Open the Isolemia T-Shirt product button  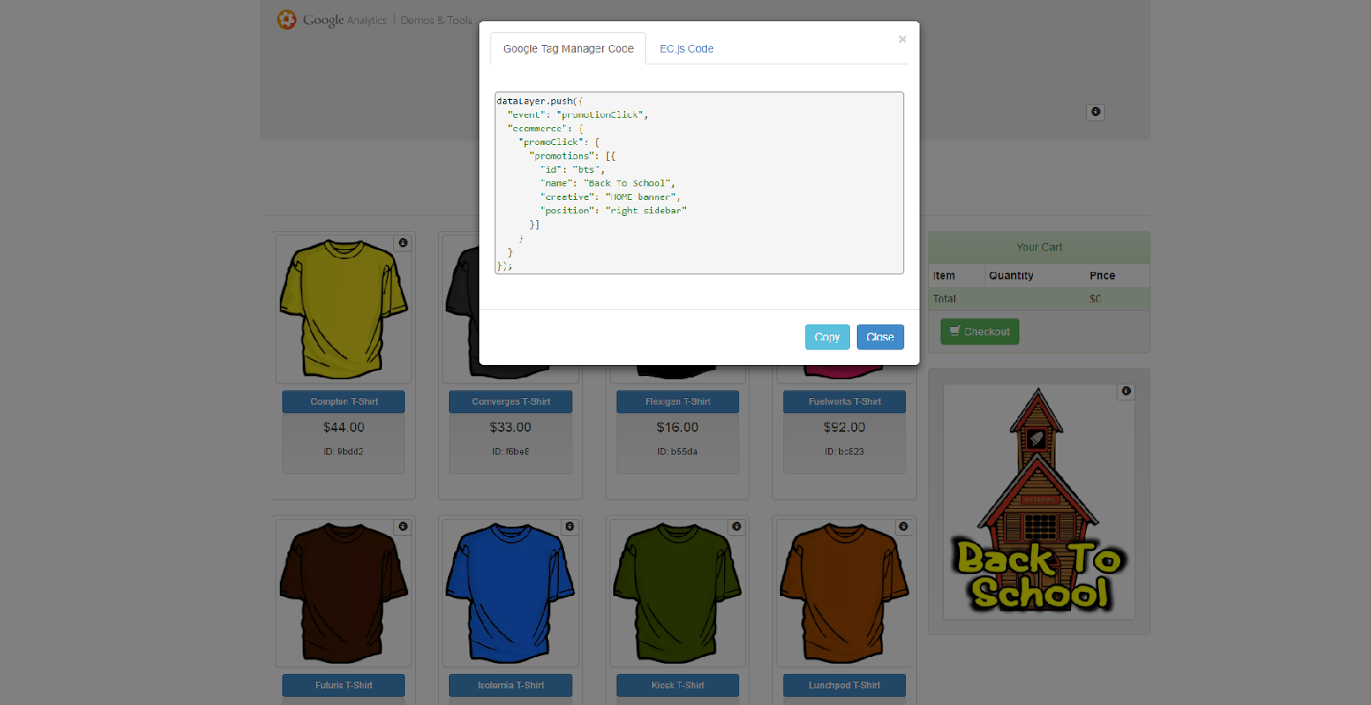click(x=510, y=685)
